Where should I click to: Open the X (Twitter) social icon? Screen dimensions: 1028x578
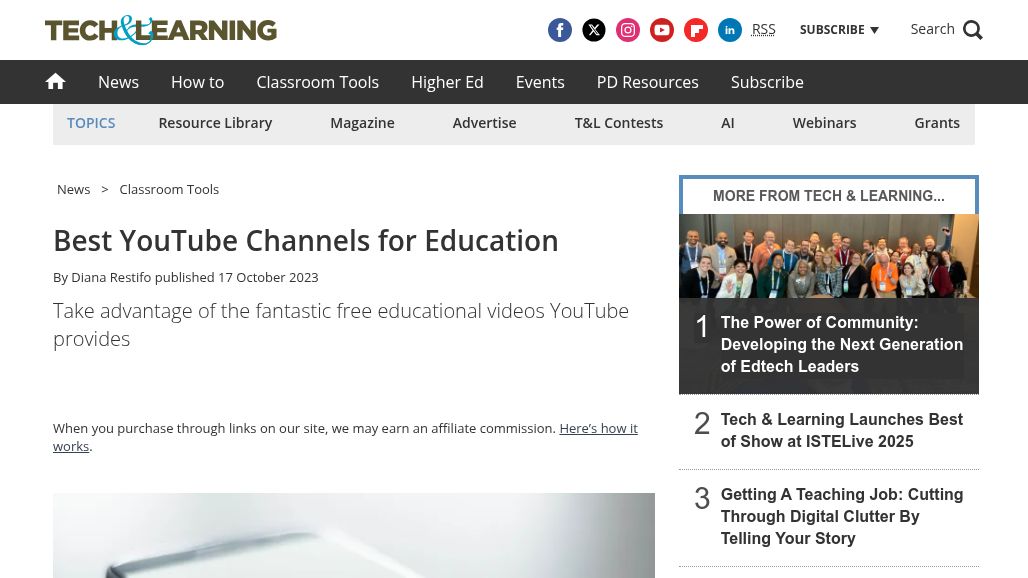[593, 30]
